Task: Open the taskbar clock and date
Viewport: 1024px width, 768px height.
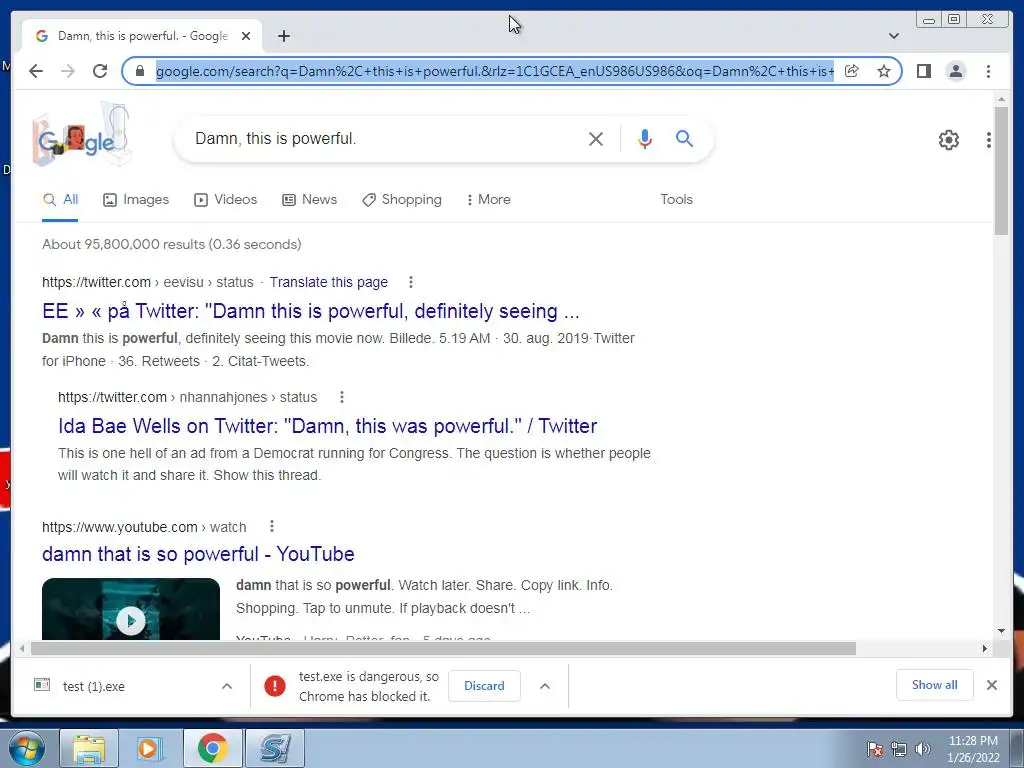Action: tap(973, 749)
